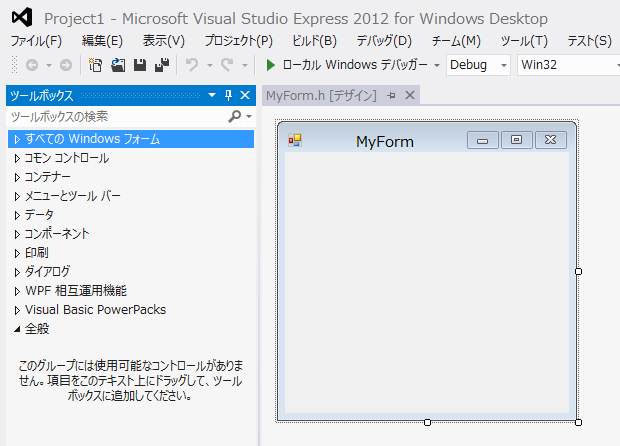Click the redo toolbar icon
The width and height of the screenshot is (620, 446).
point(227,65)
